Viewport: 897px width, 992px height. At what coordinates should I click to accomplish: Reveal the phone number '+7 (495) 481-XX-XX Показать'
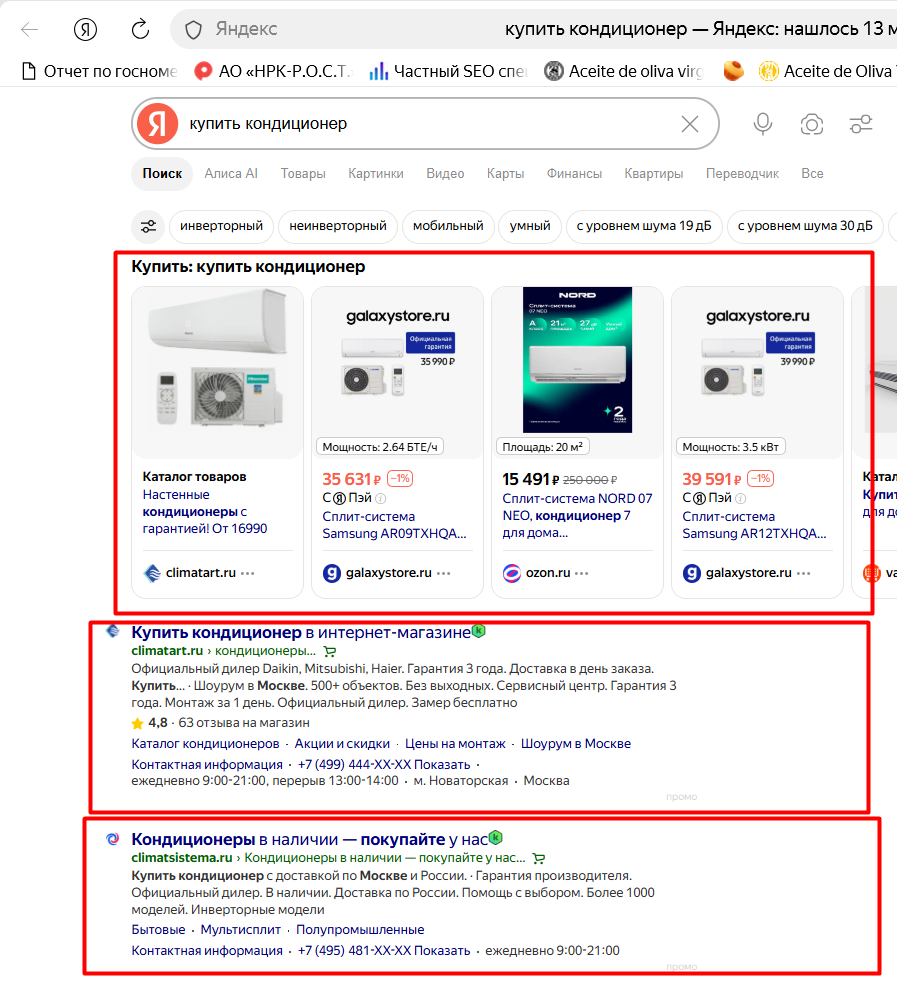[x=384, y=951]
